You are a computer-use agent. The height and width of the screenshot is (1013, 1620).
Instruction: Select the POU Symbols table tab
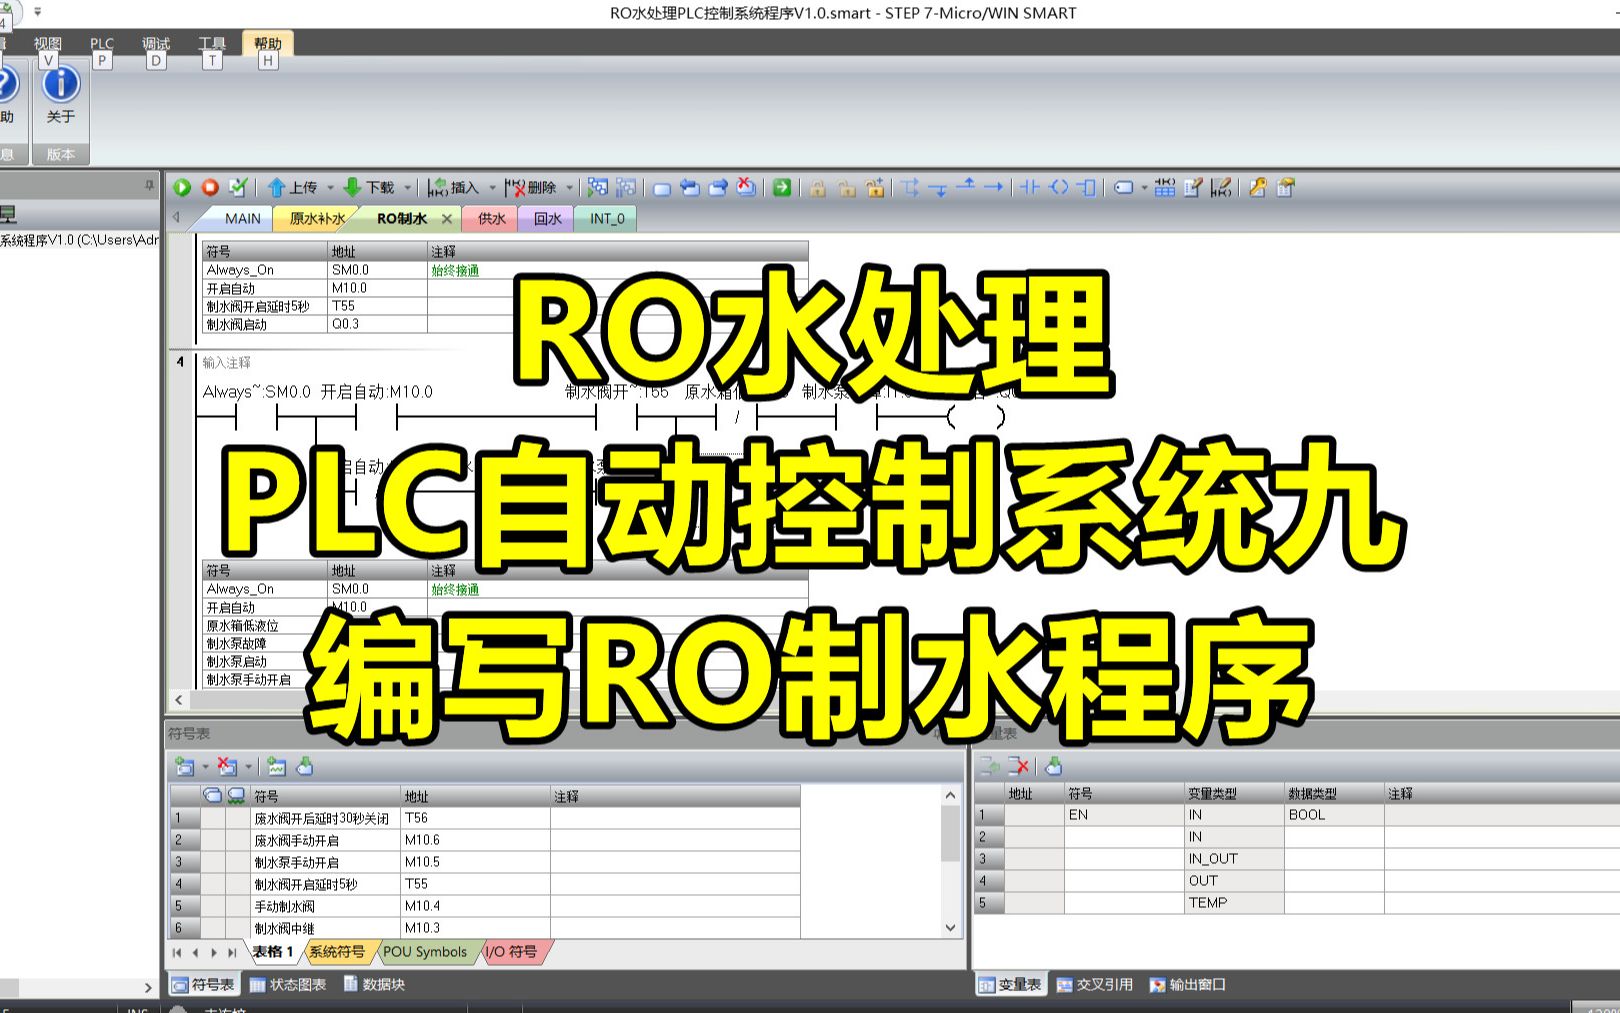pyautogui.click(x=425, y=952)
